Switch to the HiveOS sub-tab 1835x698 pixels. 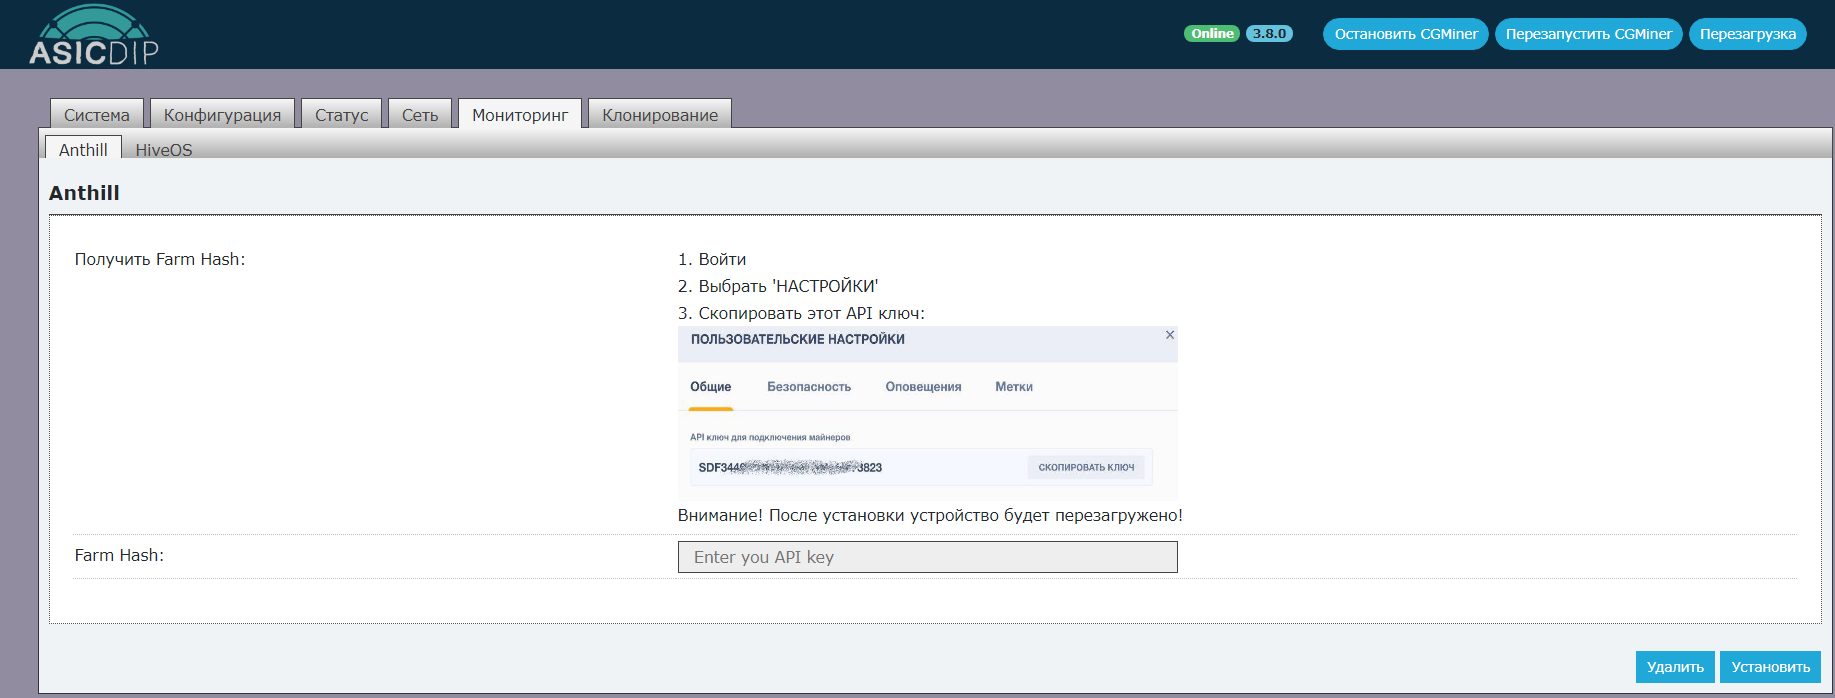point(164,149)
